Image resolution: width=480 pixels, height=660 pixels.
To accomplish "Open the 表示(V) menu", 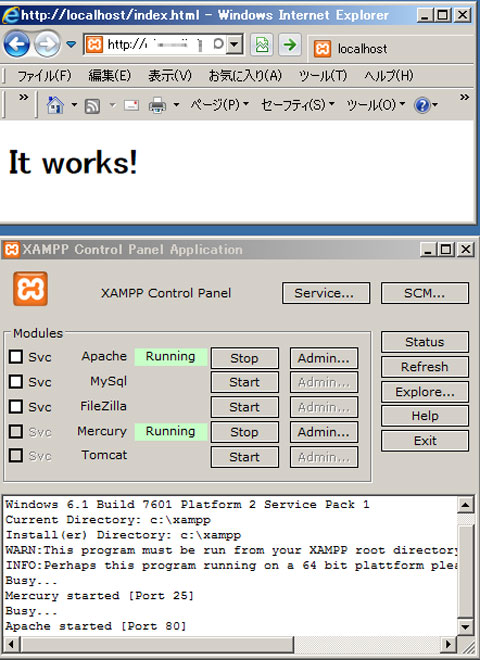I will [x=170, y=76].
